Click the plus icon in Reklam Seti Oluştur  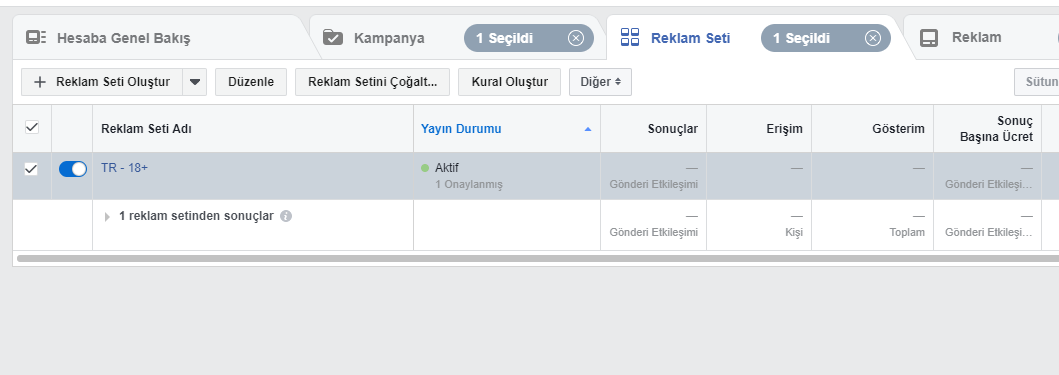[40, 82]
